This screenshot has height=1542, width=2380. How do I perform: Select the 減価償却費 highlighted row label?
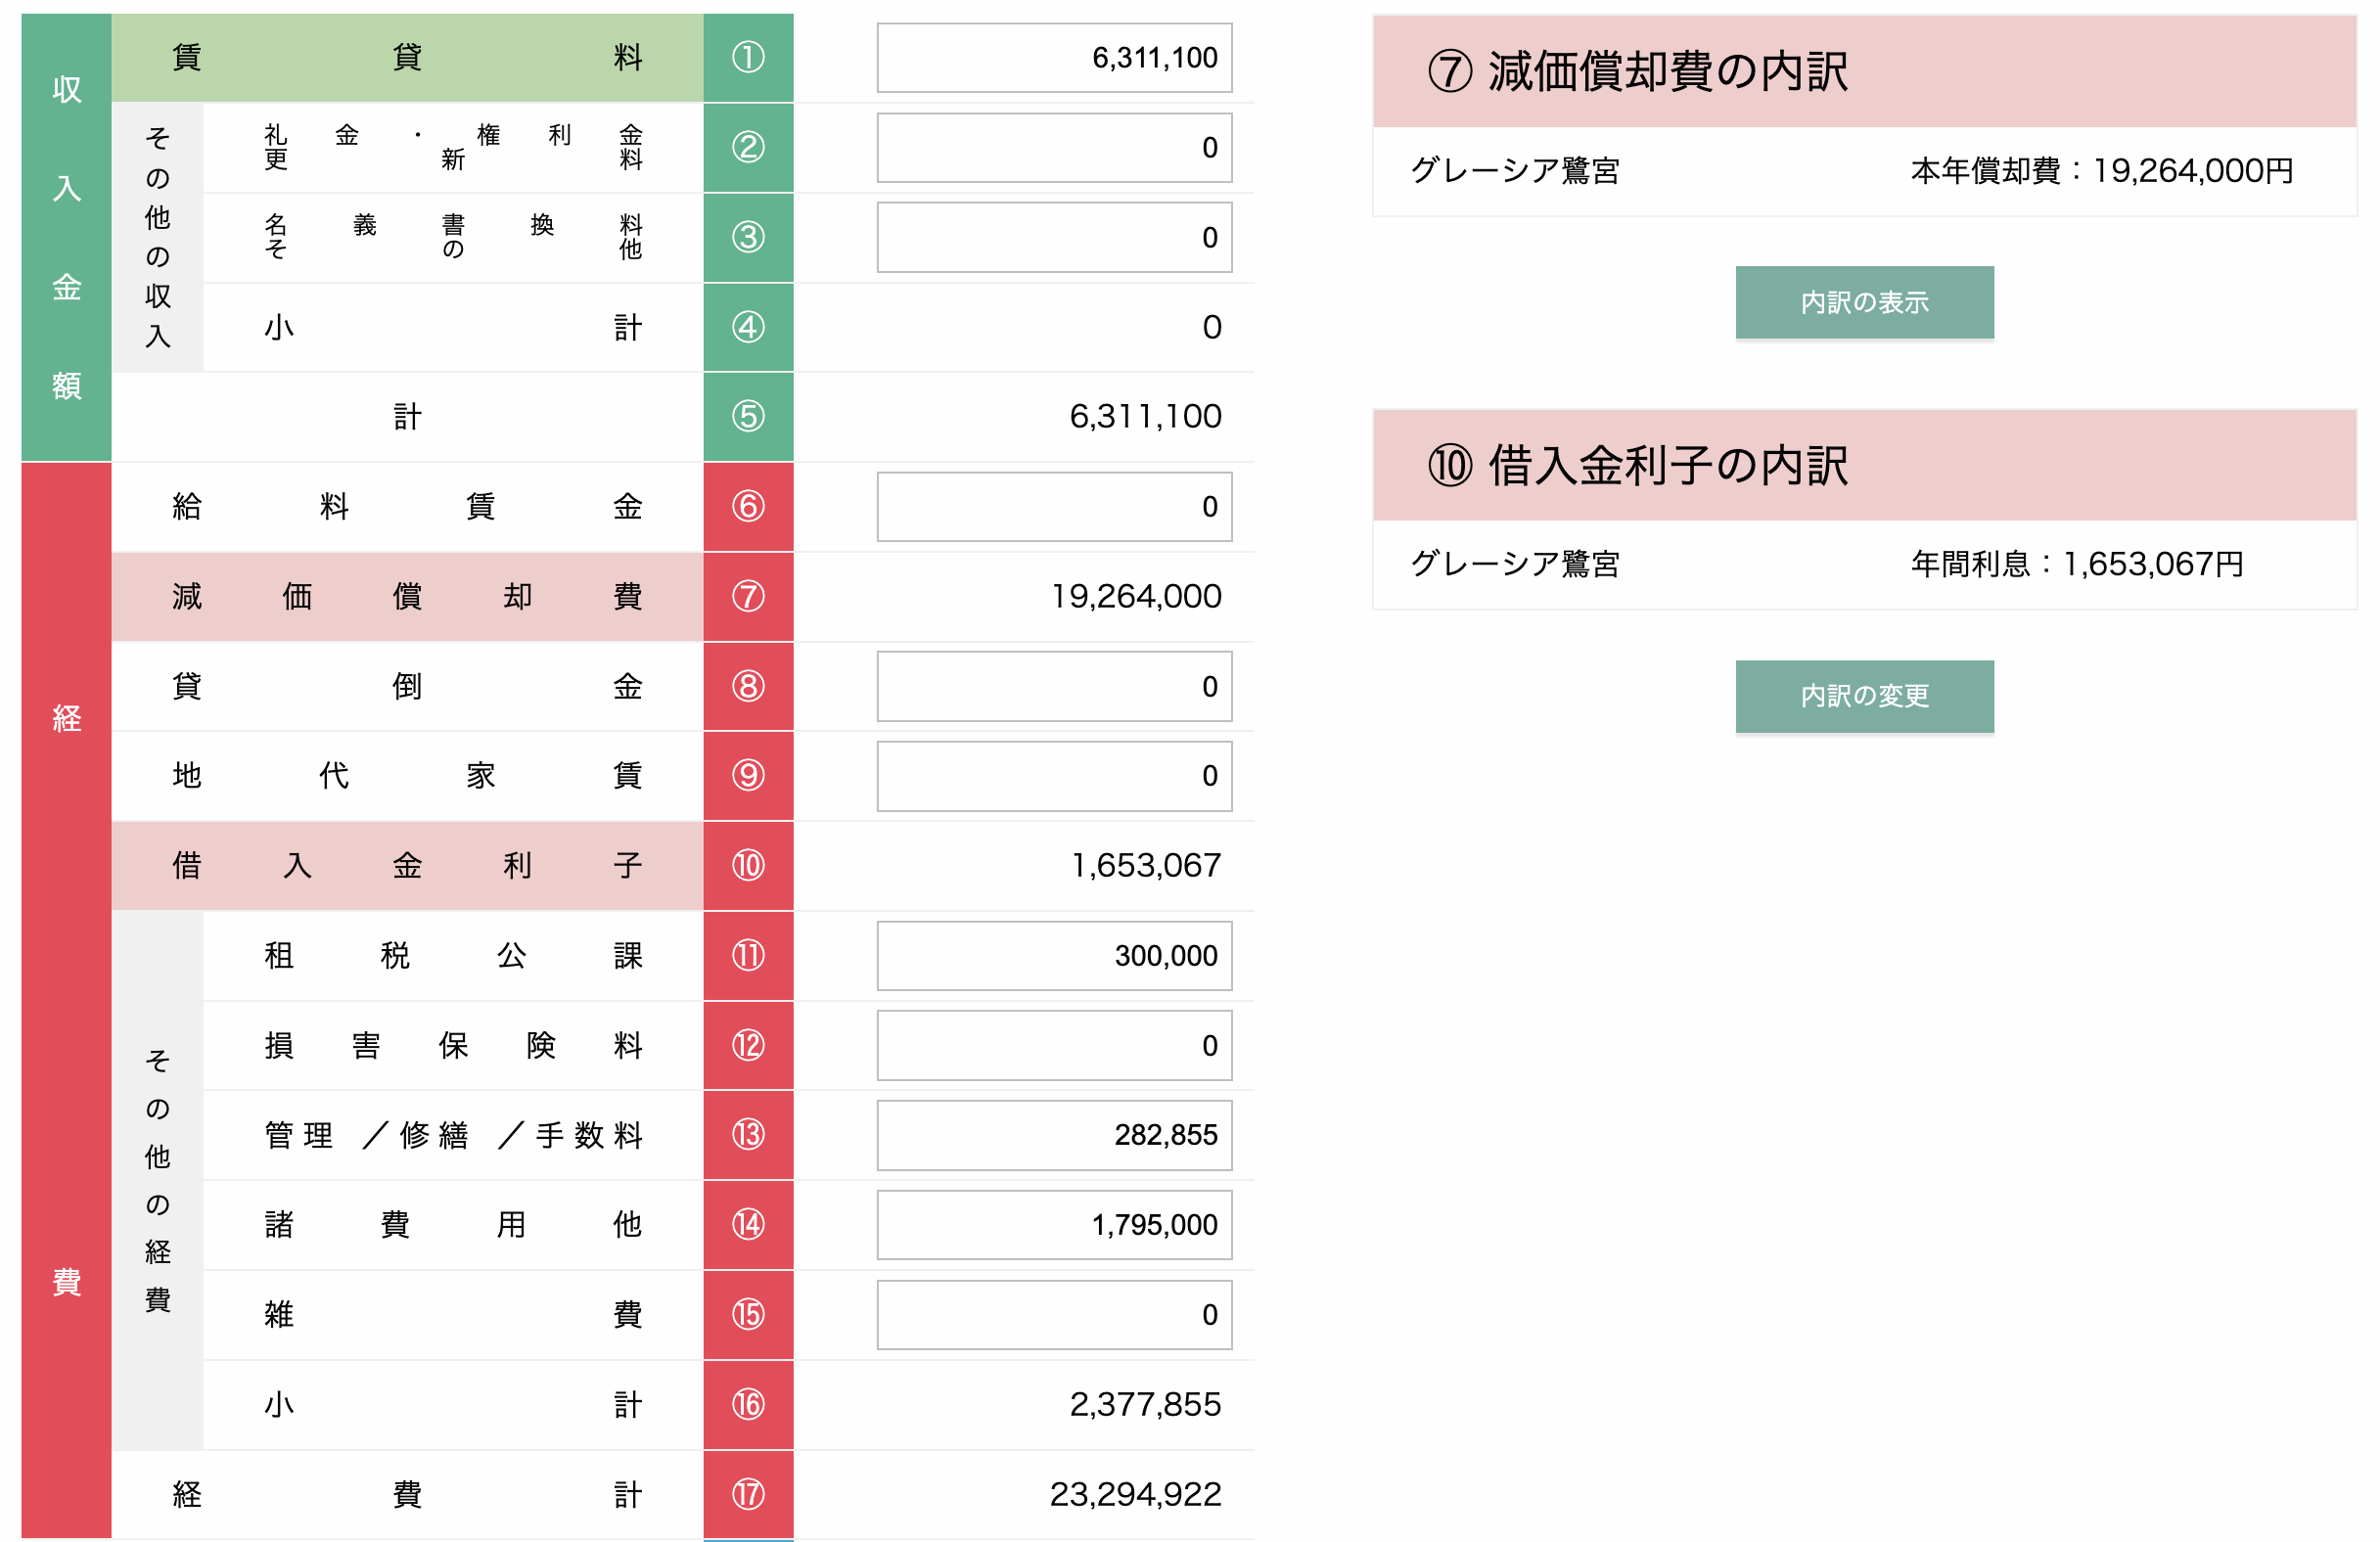pos(407,597)
